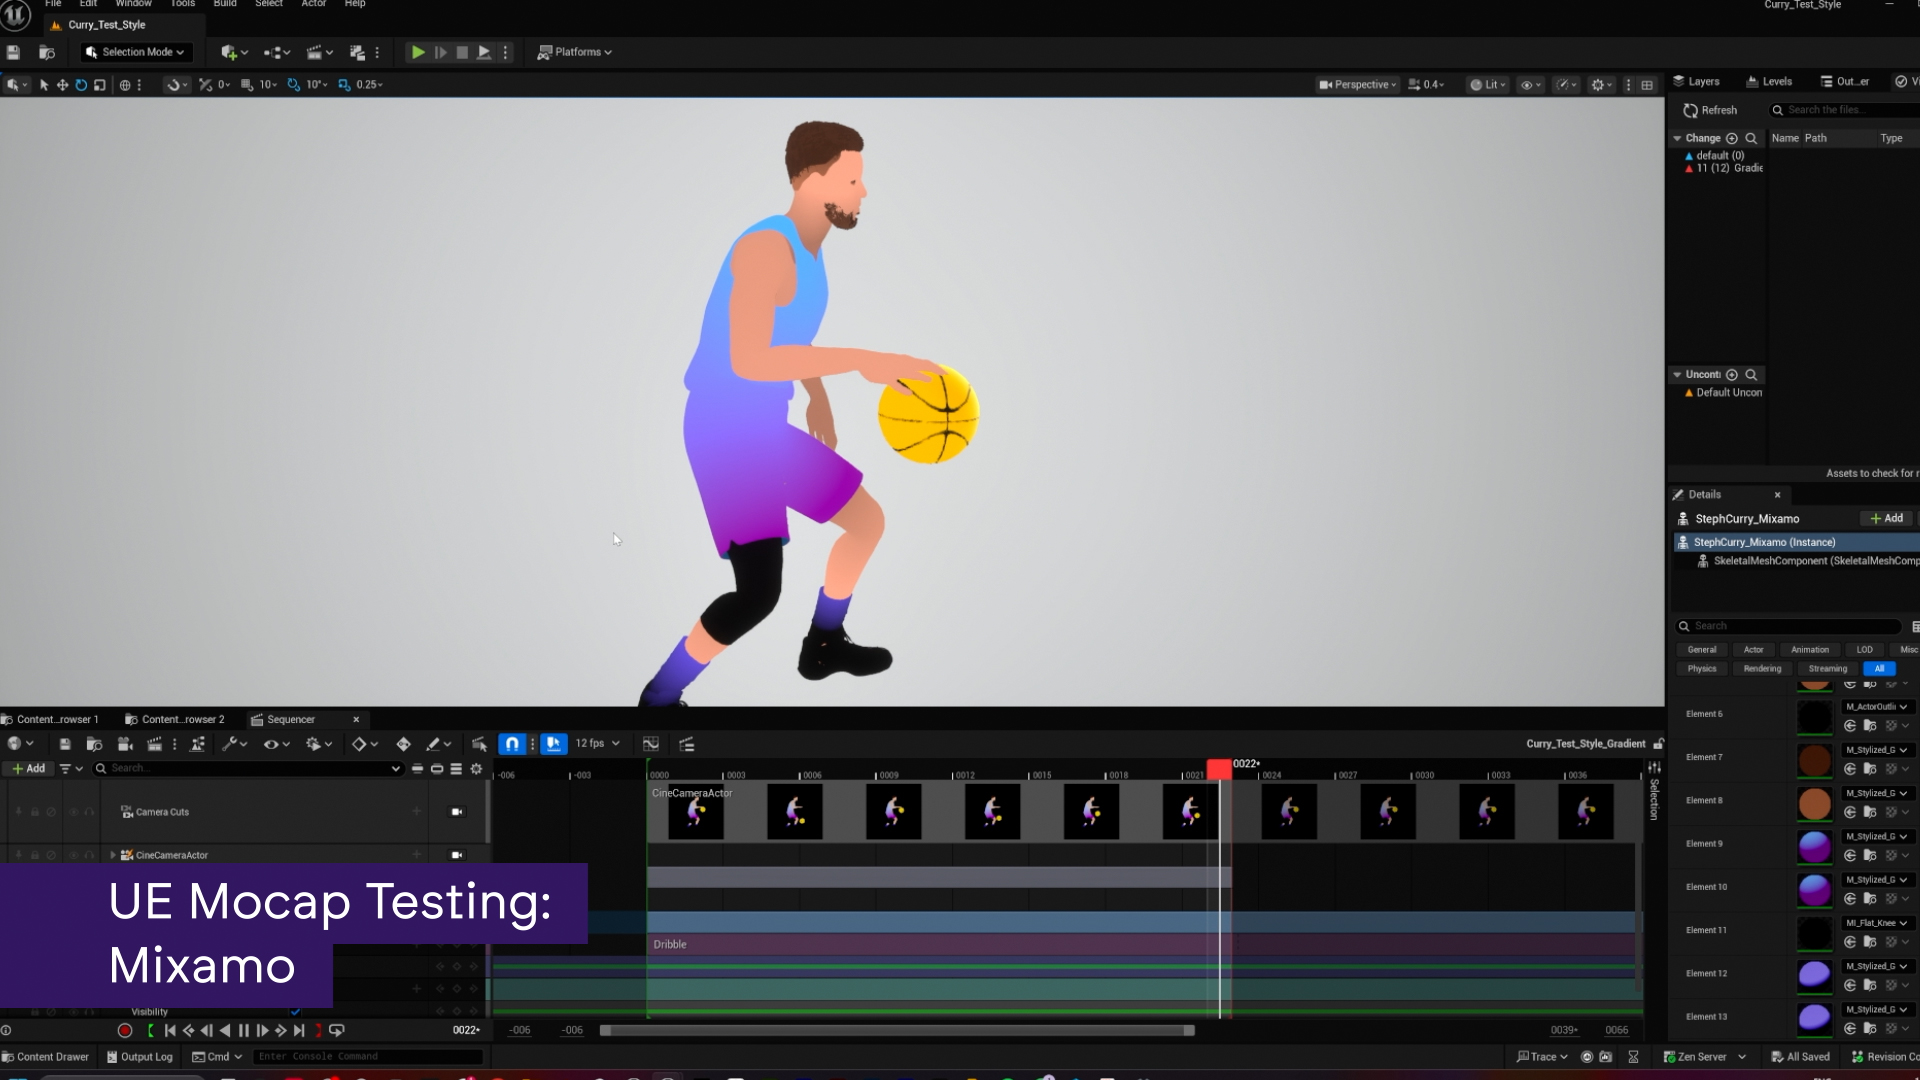This screenshot has width=1920, height=1080.
Task: Select the translate move tool
Action: [x=62, y=85]
